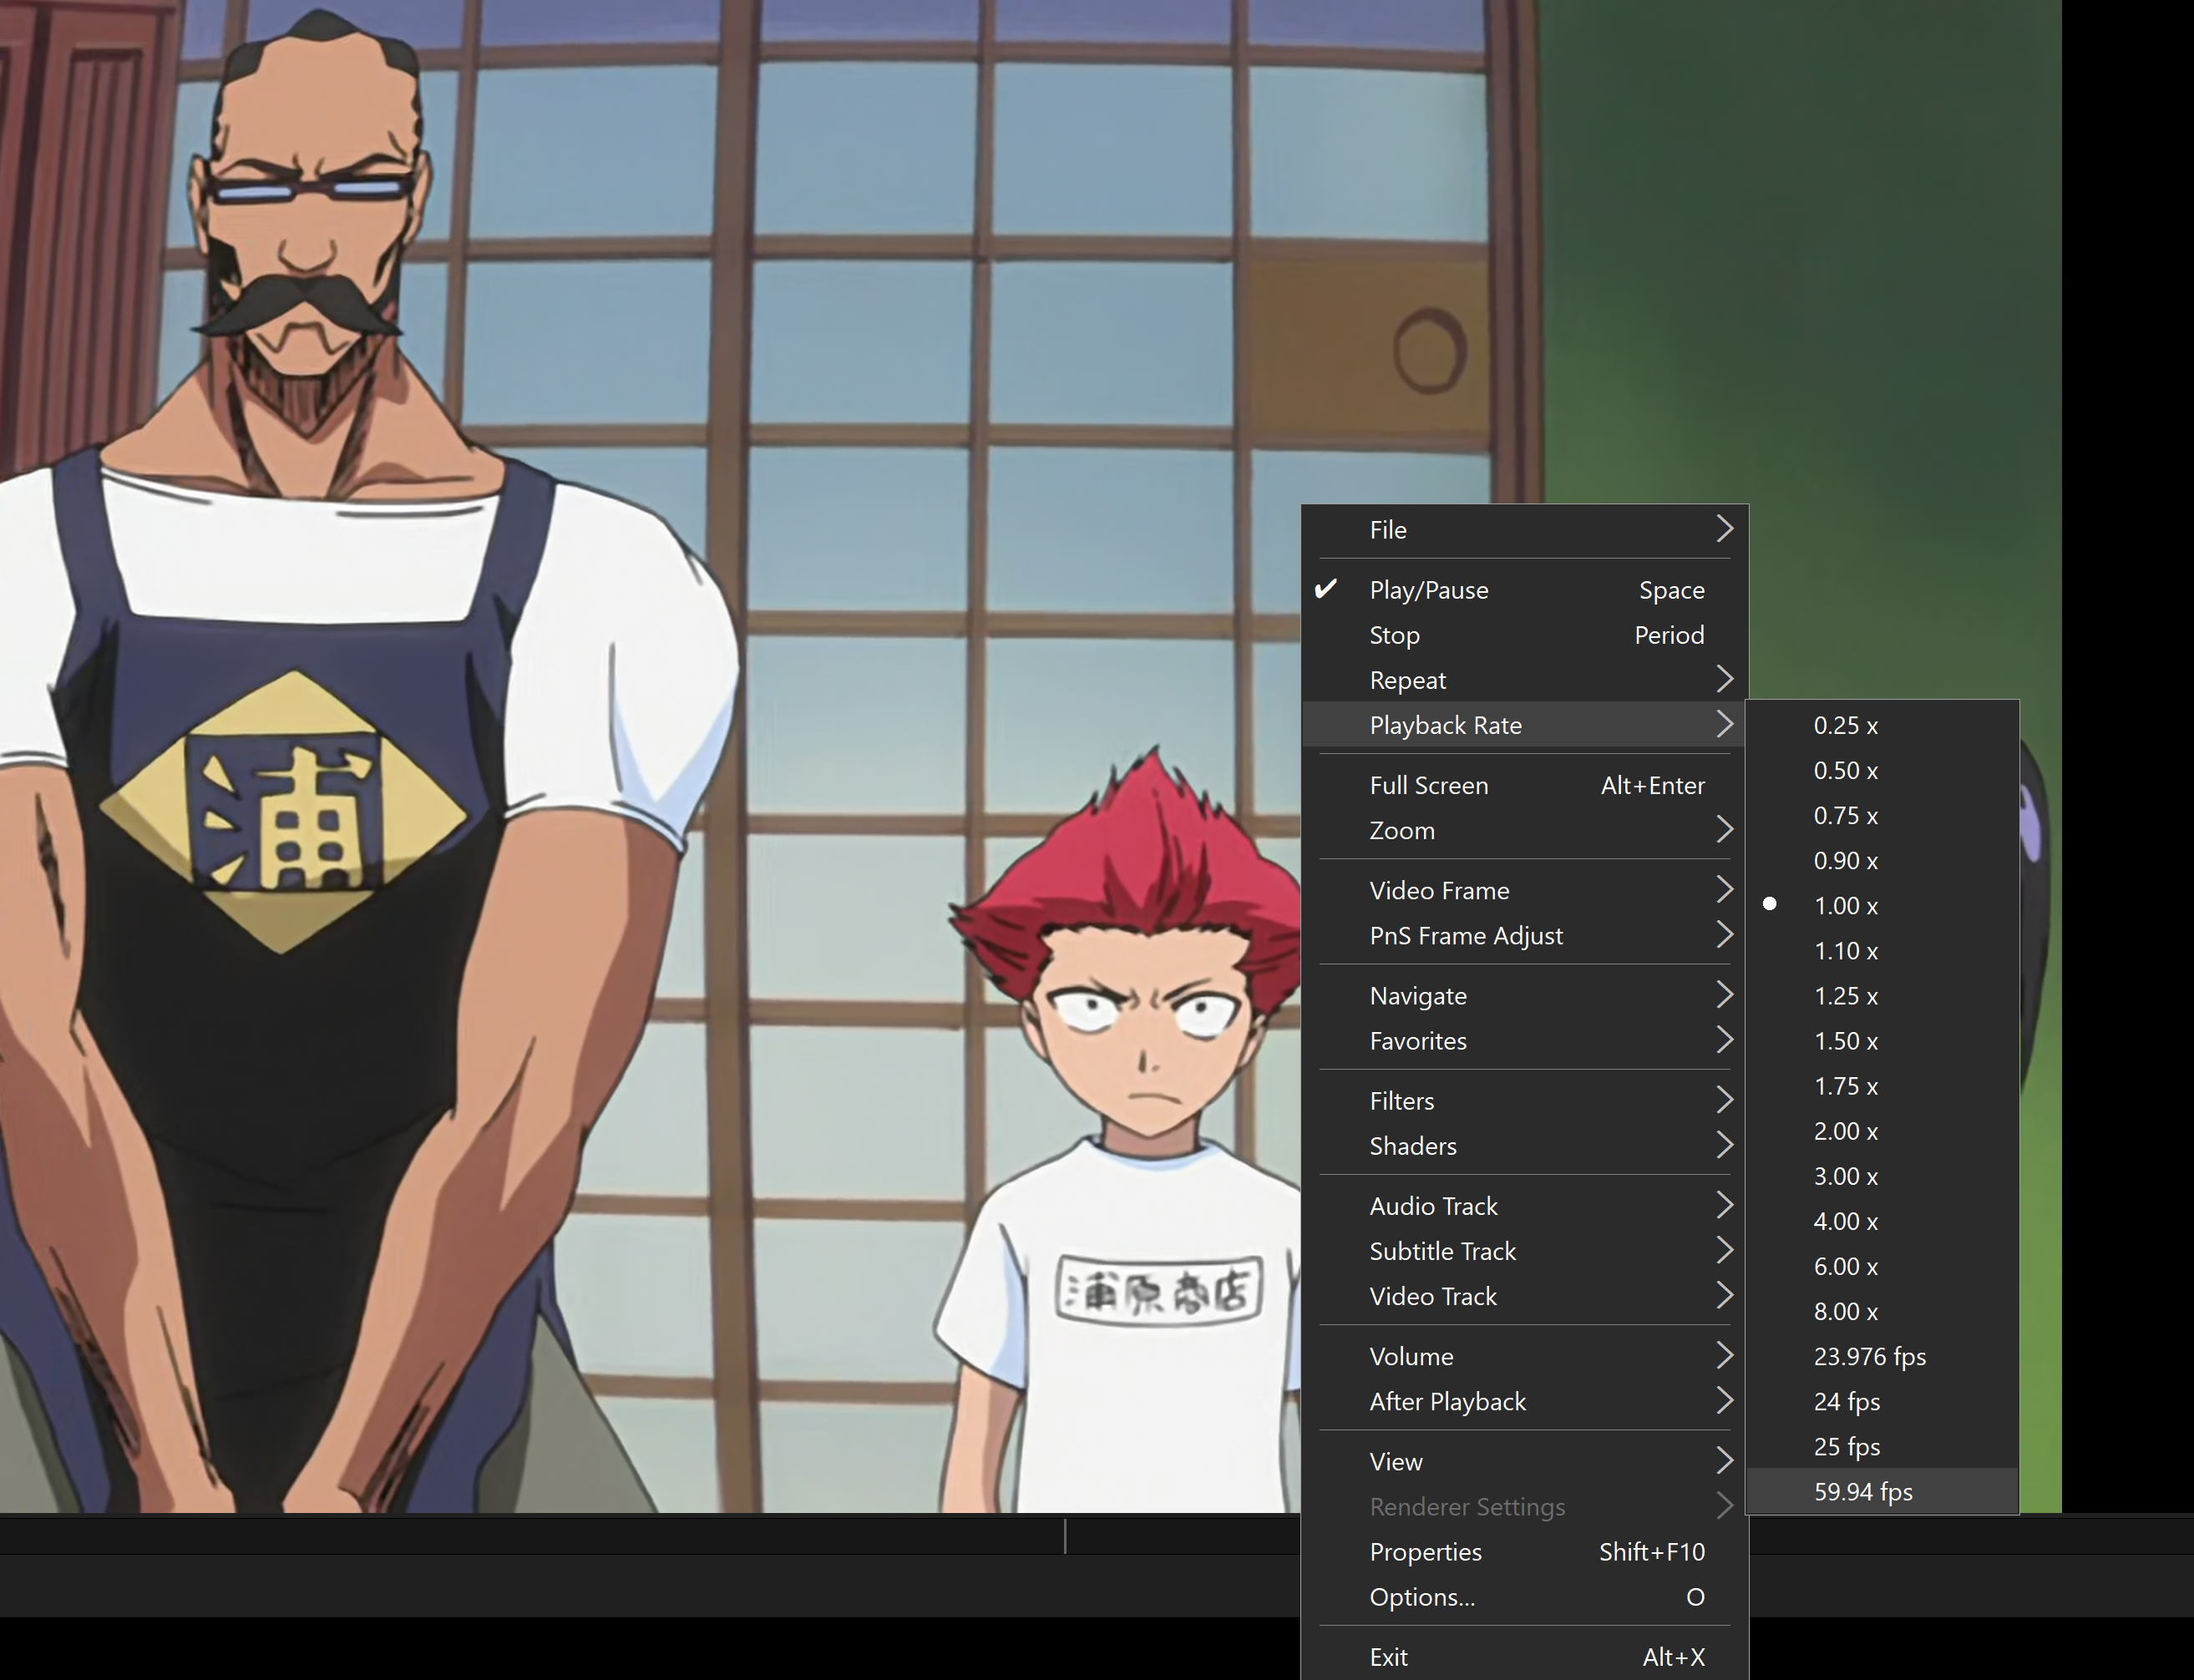
Task: Select Full Screen menu entry
Action: pyautogui.click(x=1428, y=785)
